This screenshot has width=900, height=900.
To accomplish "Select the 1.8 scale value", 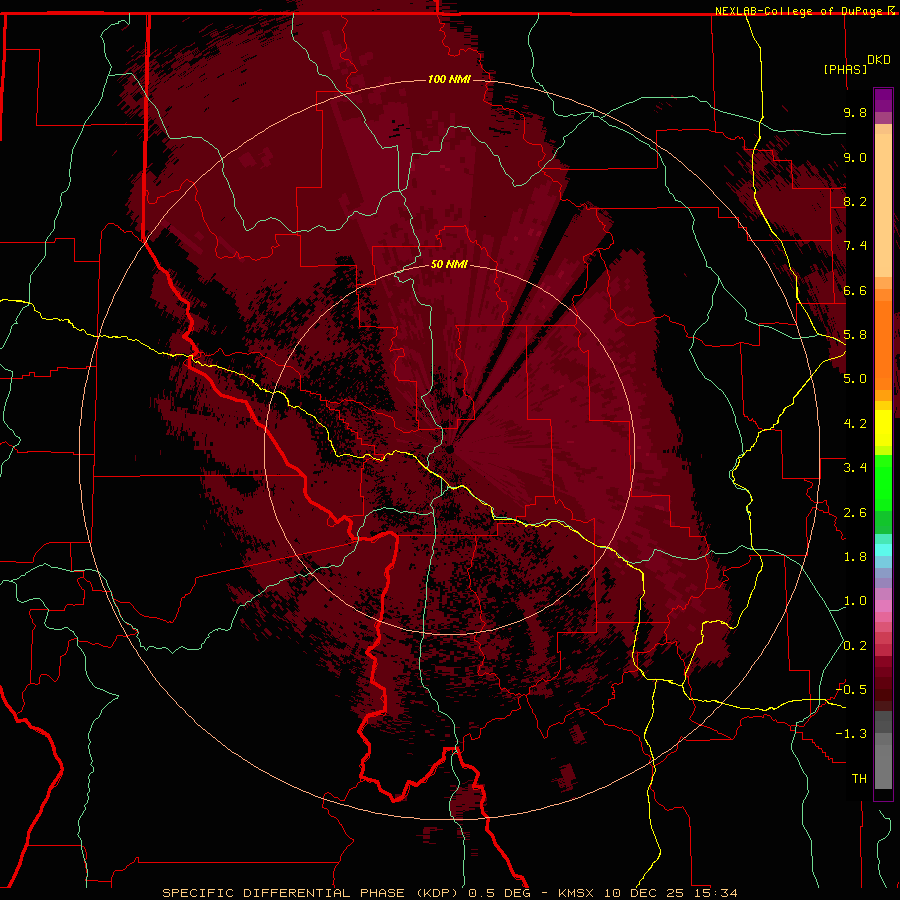I will pyautogui.click(x=855, y=557).
